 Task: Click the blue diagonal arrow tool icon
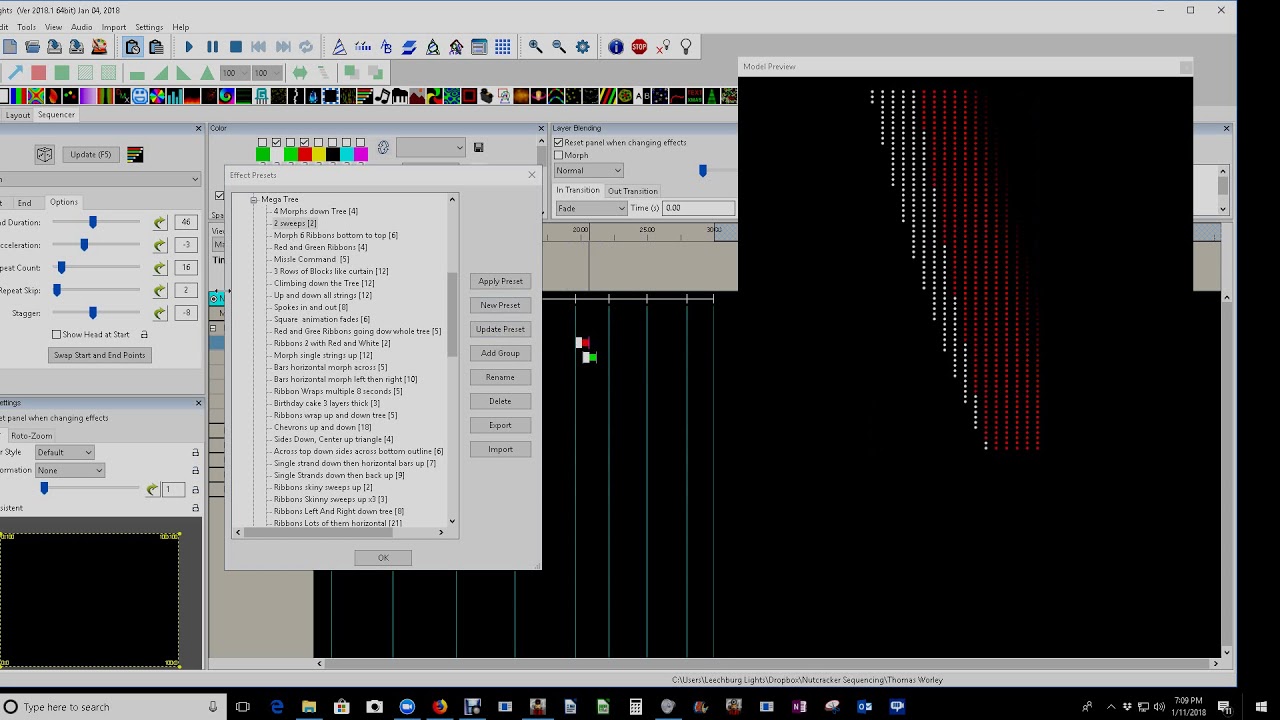click(15, 73)
